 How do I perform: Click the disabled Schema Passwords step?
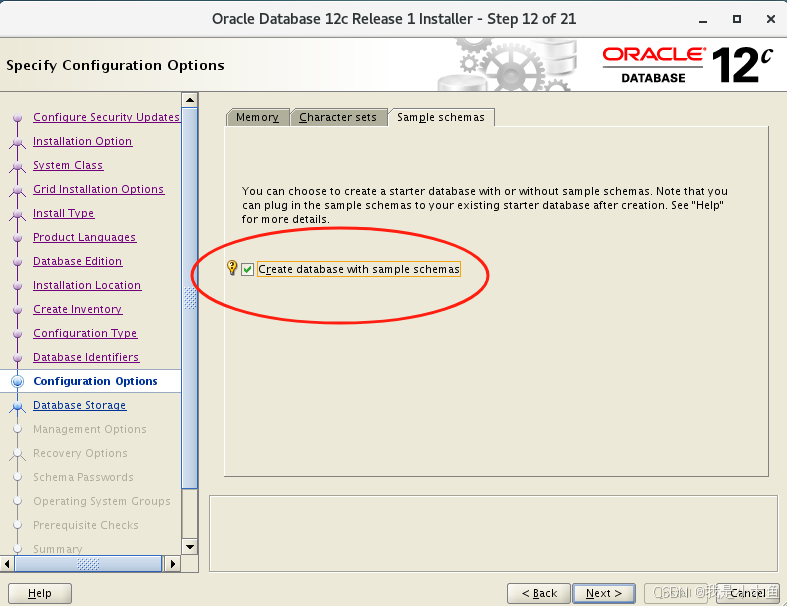tap(83, 477)
